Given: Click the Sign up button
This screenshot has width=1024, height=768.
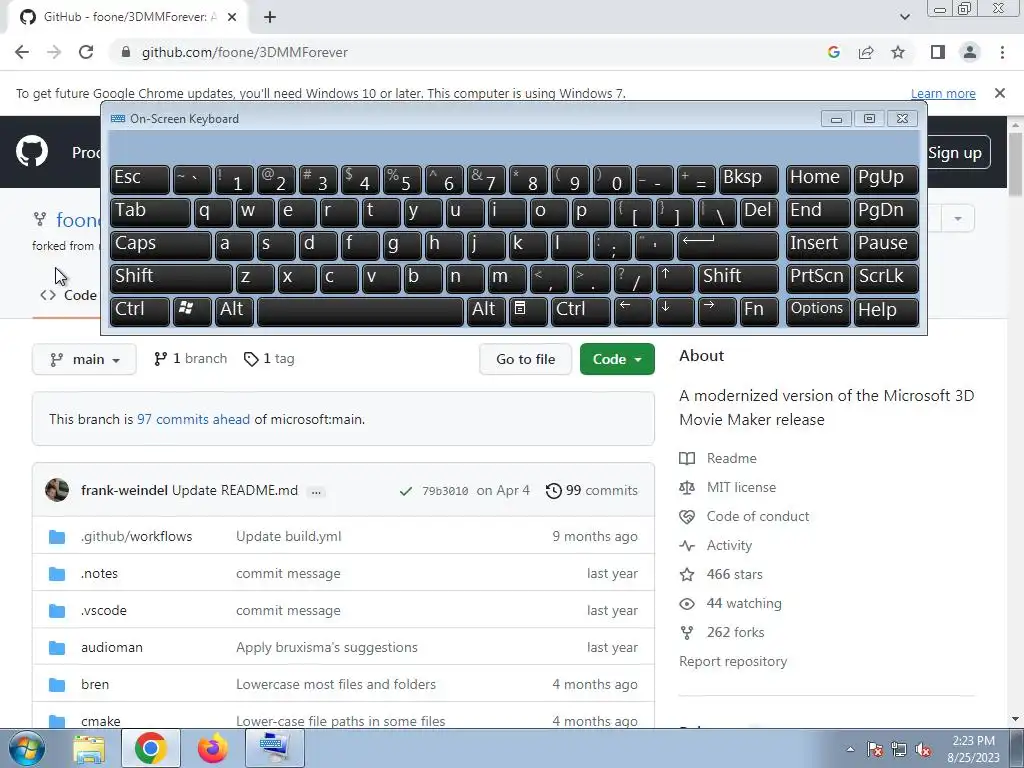Looking at the screenshot, I should point(955,153).
